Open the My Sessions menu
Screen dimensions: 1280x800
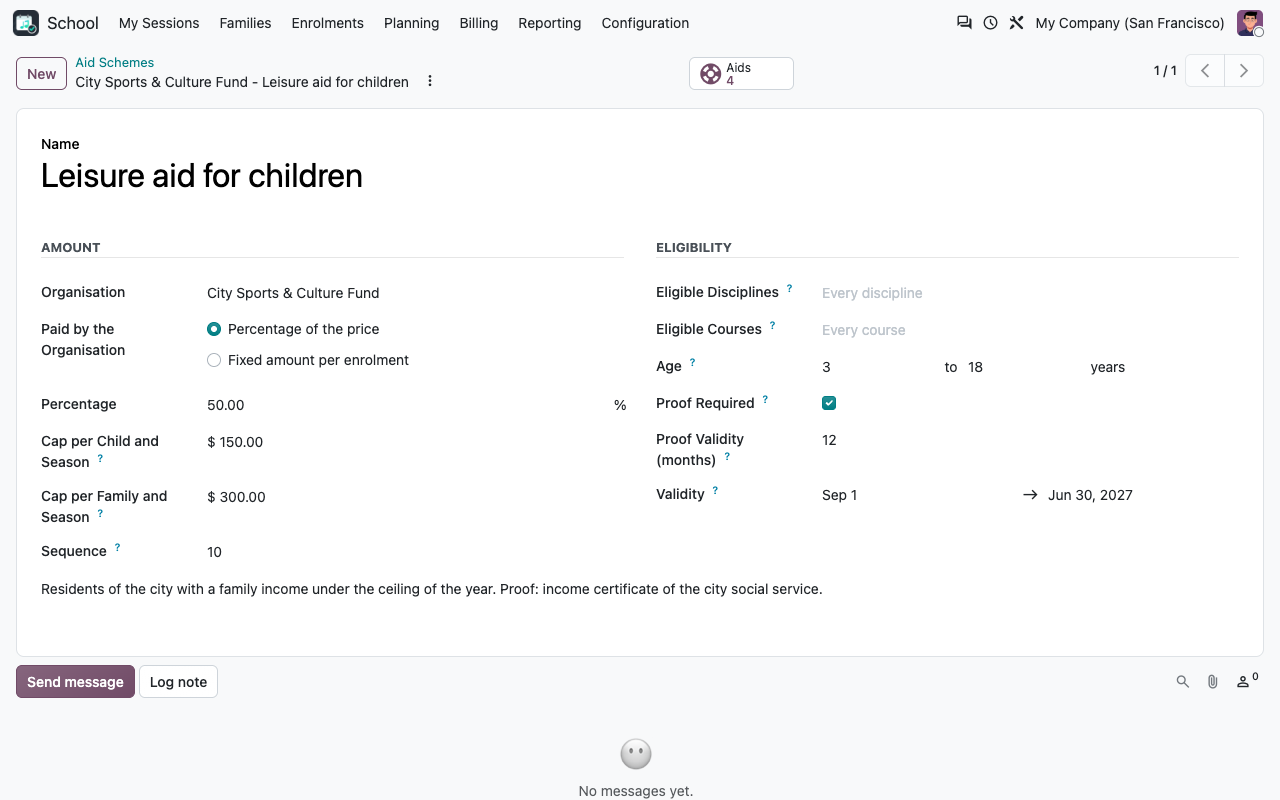coord(159,23)
